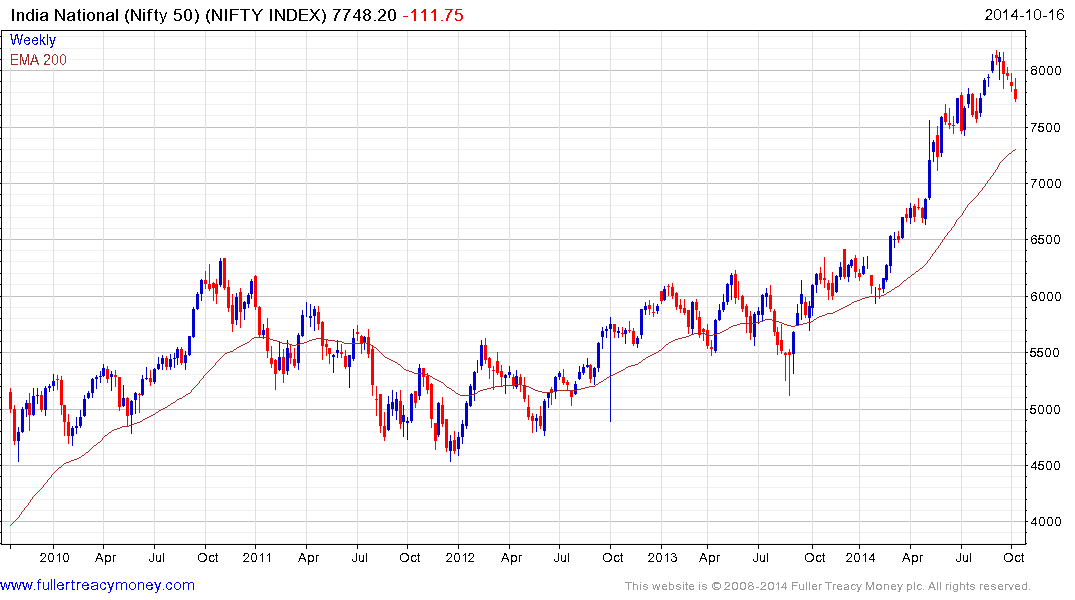Click the change value -111.75

coord(433,14)
